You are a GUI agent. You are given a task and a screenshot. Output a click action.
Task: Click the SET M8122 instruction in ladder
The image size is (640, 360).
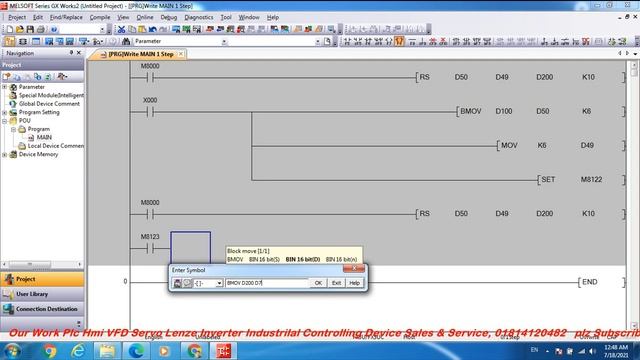coord(581,180)
